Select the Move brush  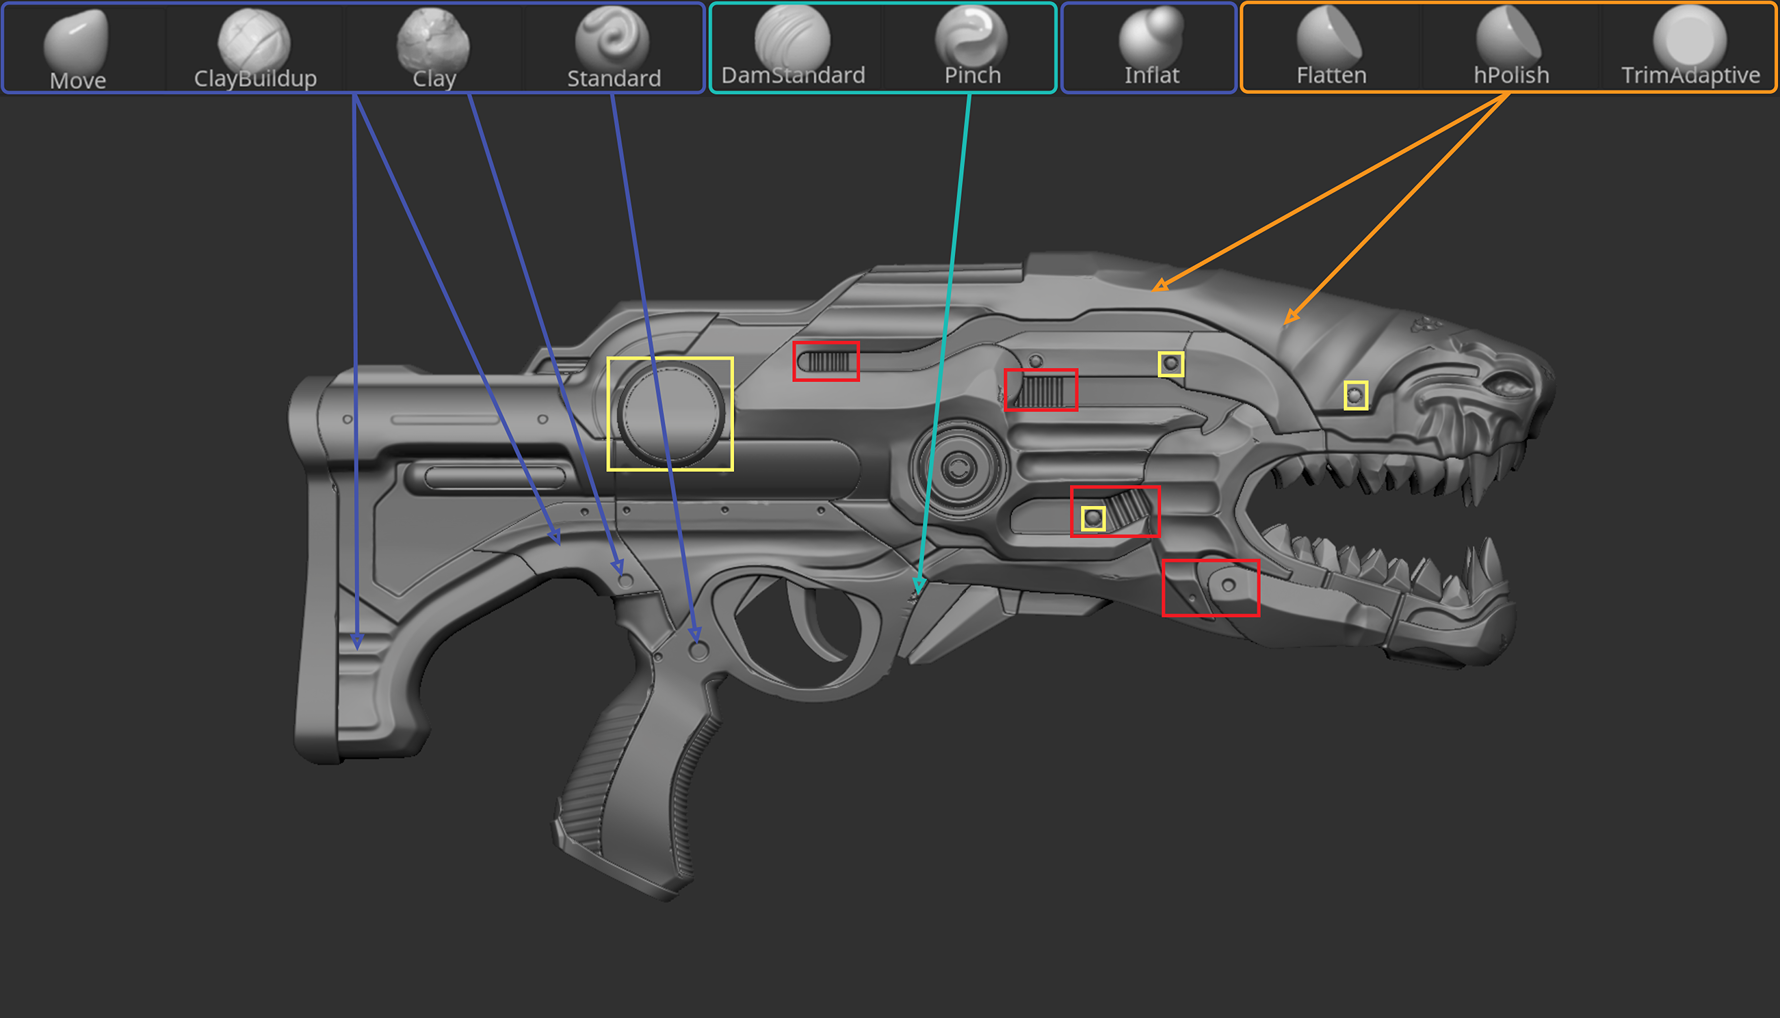pyautogui.click(x=78, y=48)
